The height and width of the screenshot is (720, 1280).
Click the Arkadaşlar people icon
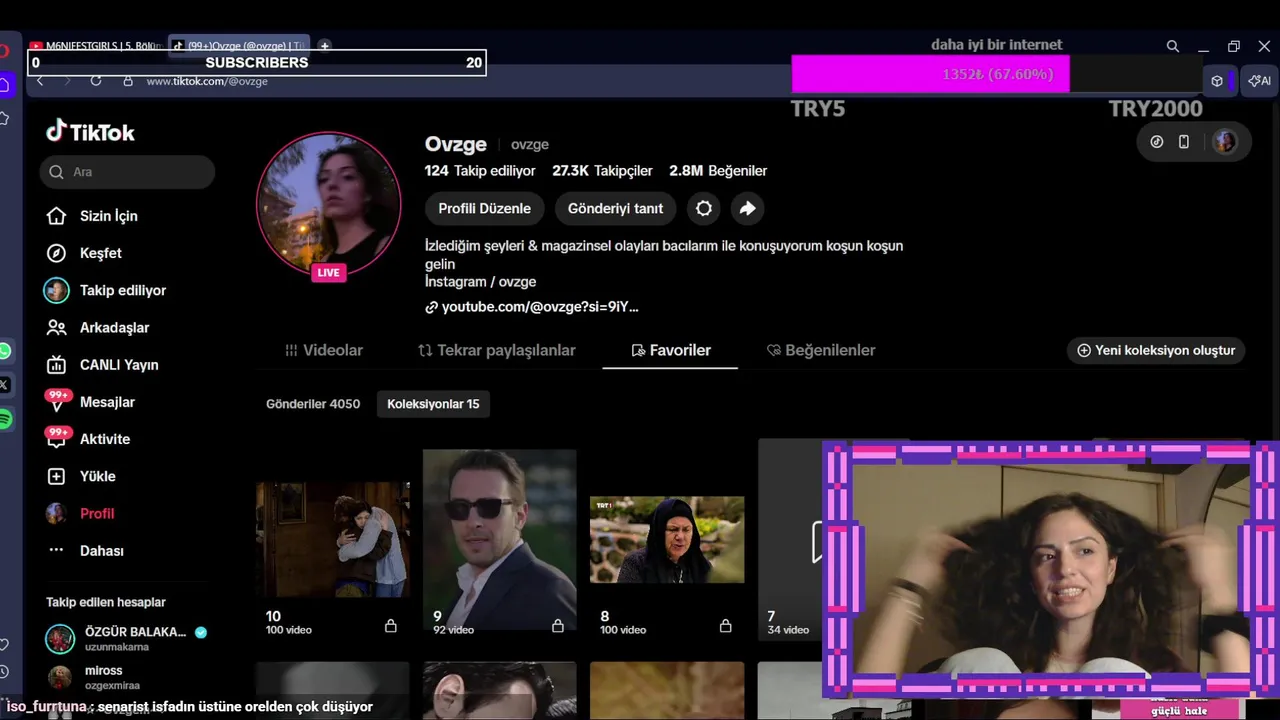click(x=57, y=328)
